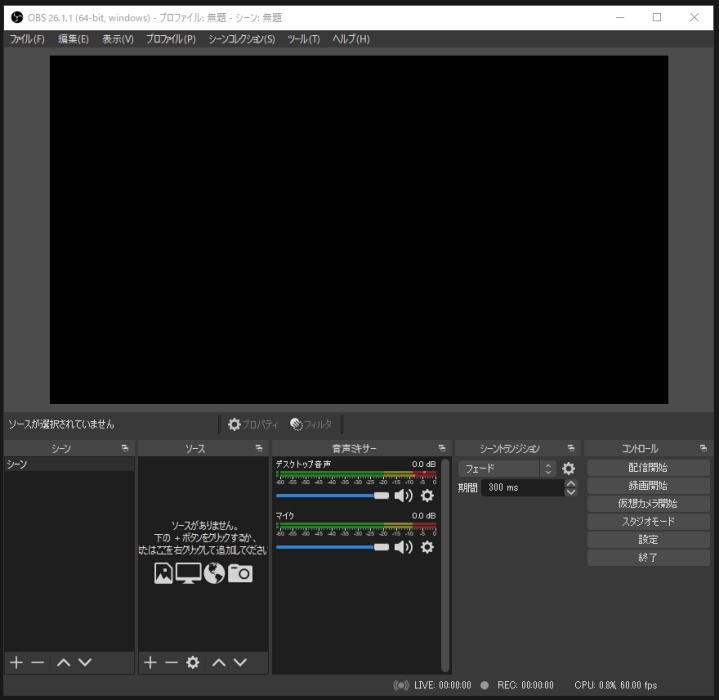Click the display capture monitor icon

188,573
